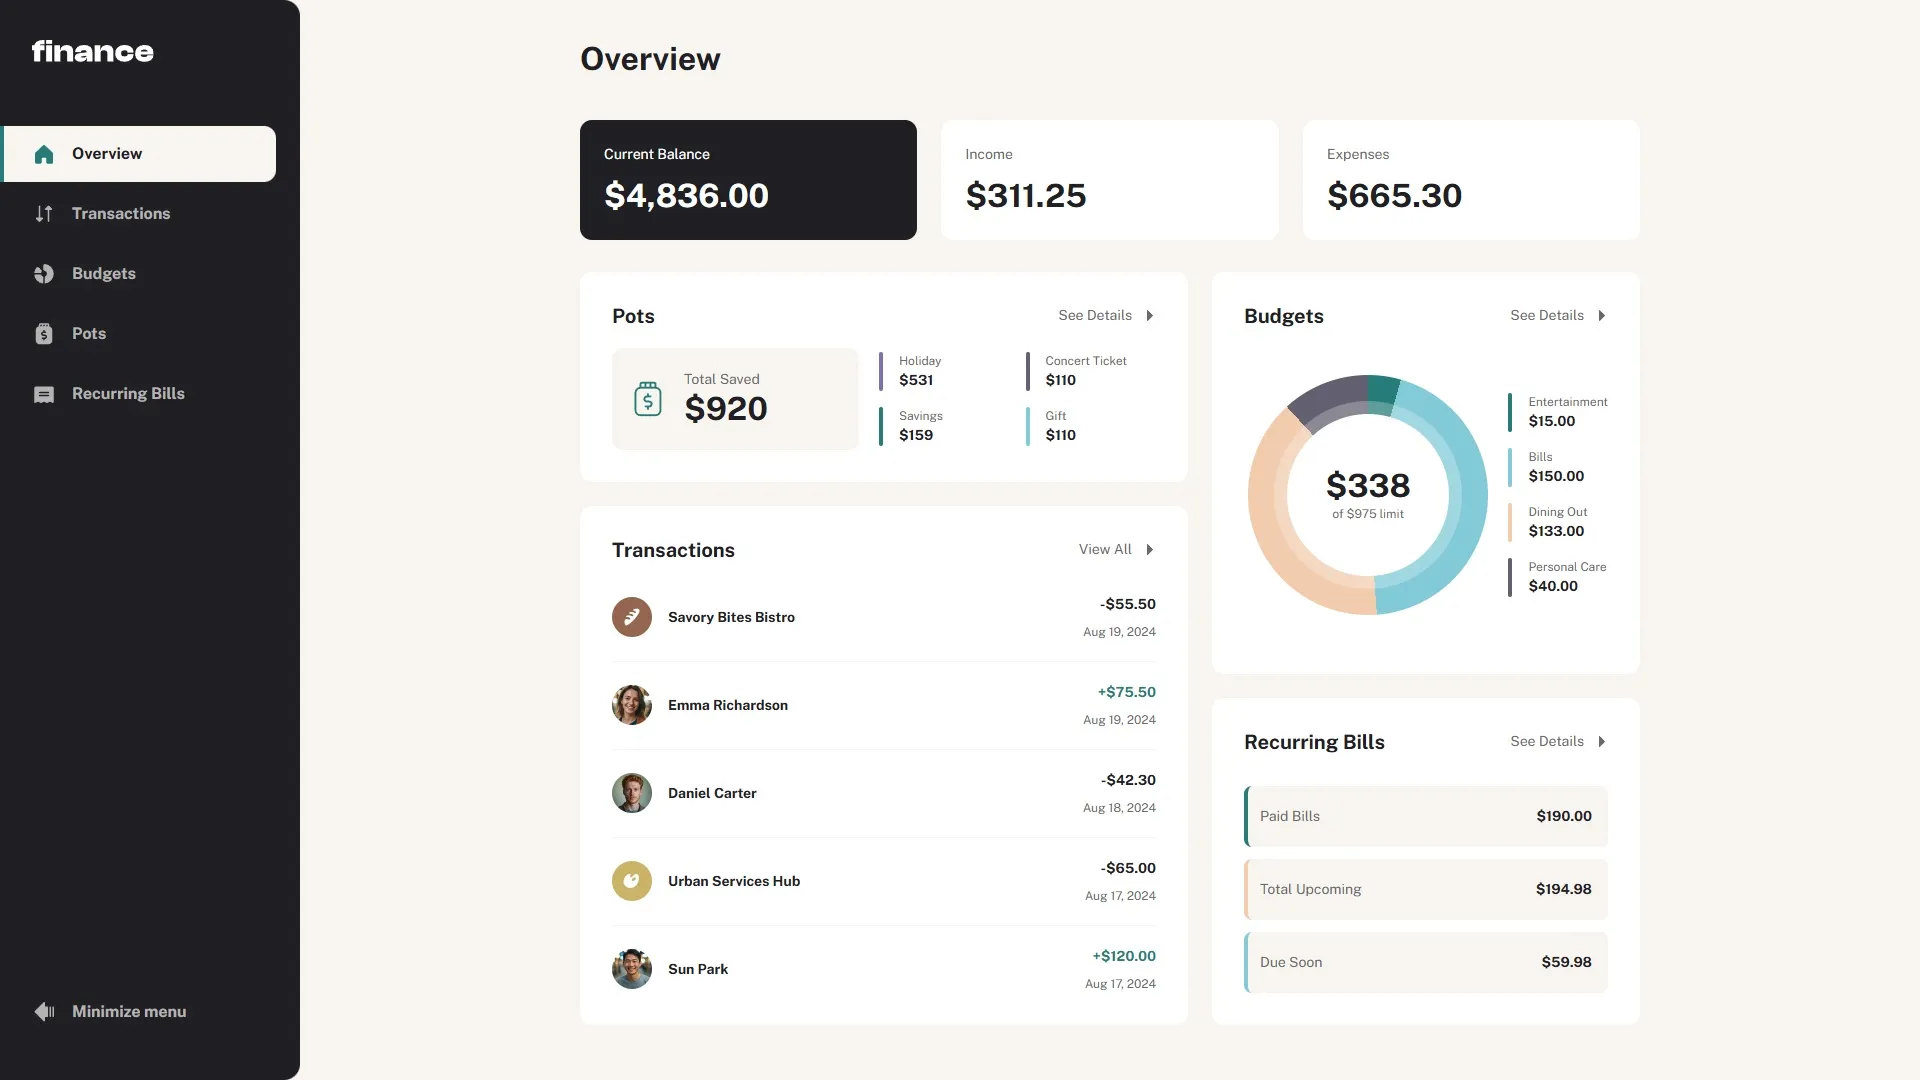Click View All in Transactions card

1105,550
